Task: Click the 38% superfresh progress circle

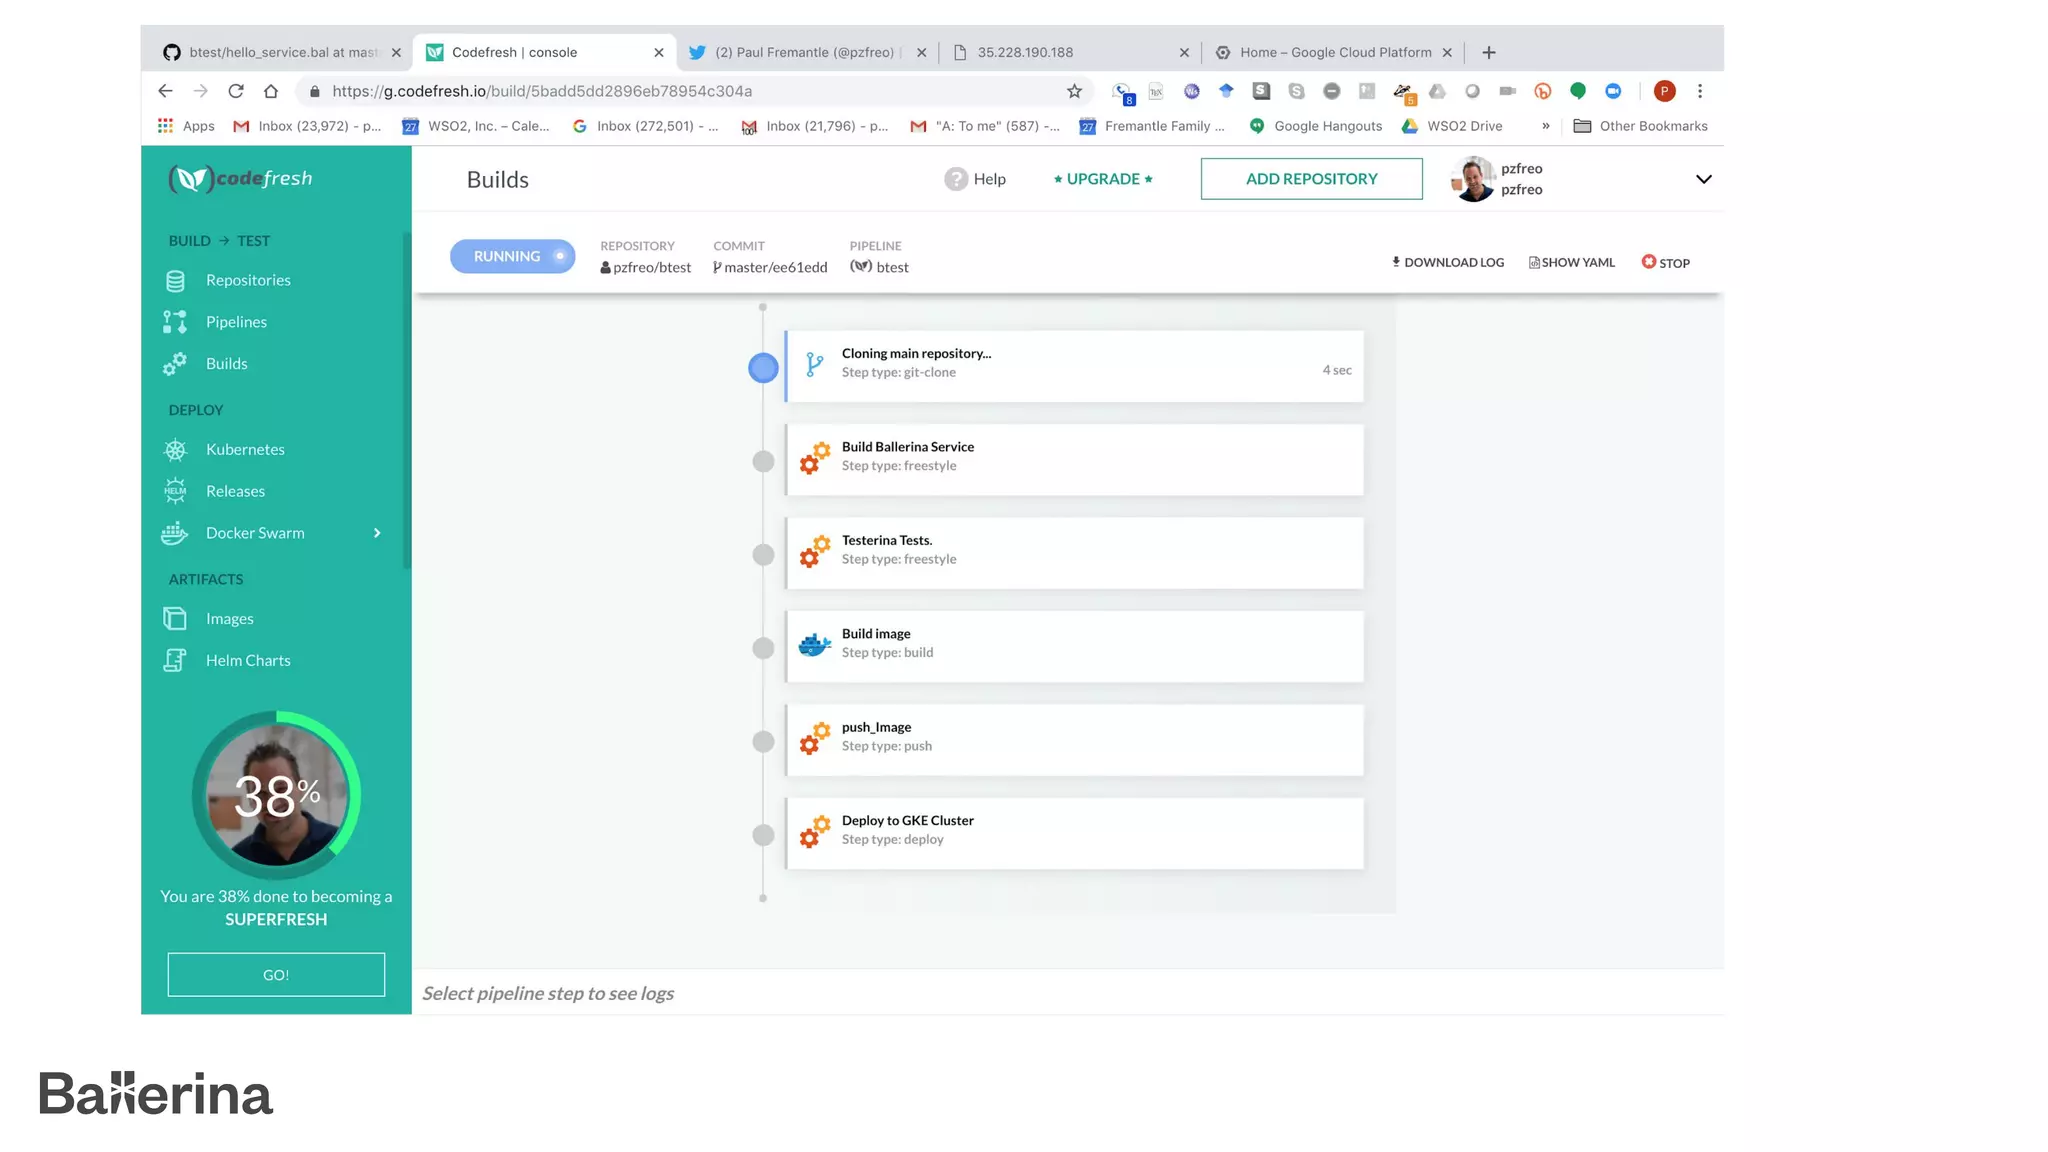Action: click(277, 796)
